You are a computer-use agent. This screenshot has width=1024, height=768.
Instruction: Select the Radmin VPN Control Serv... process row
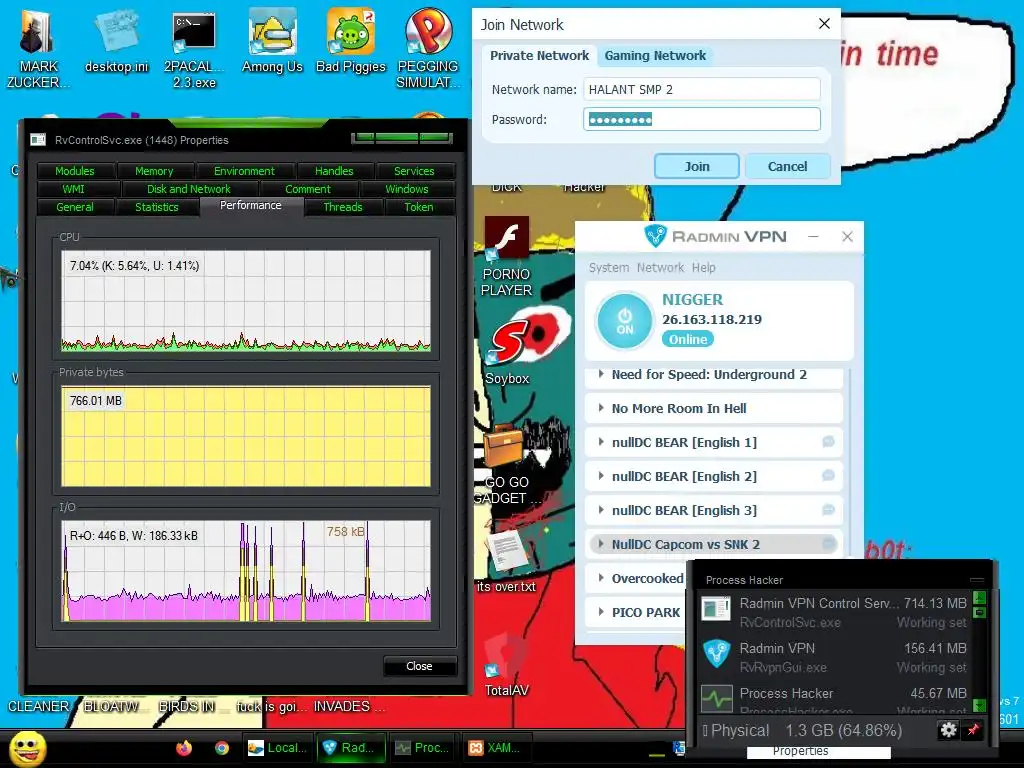coord(835,612)
